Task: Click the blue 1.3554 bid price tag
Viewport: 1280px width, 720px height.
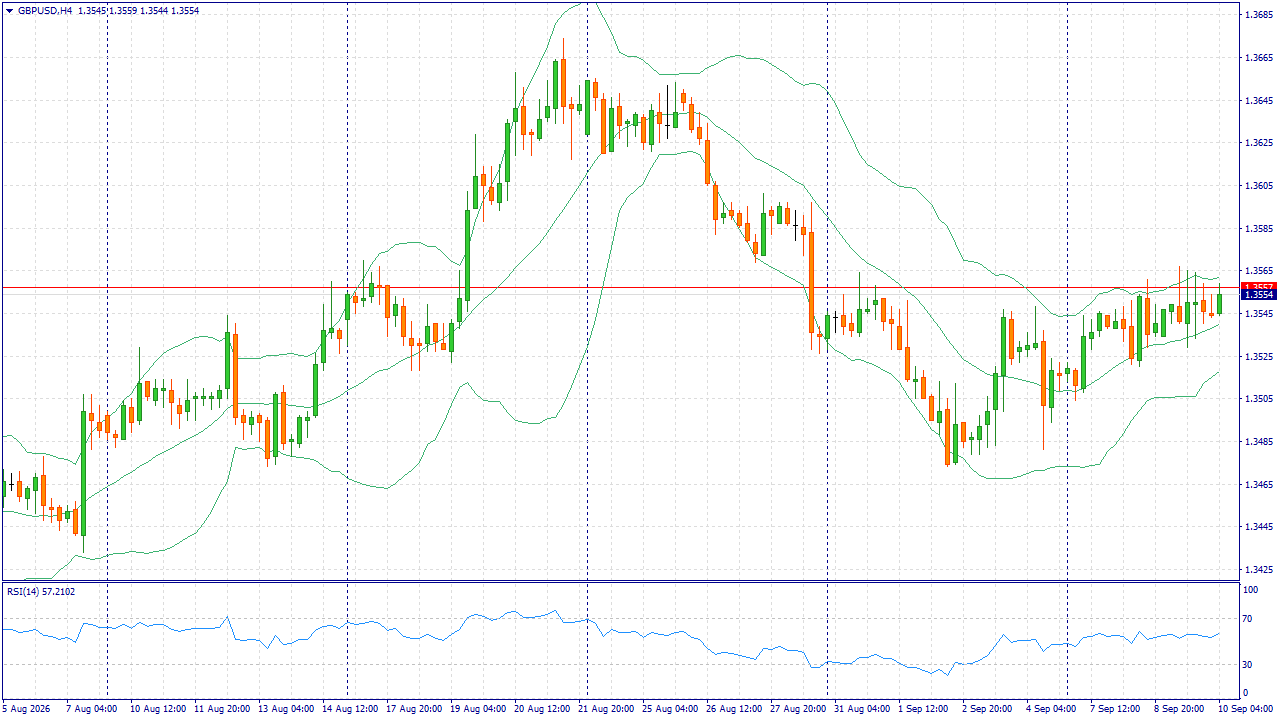Action: 1258,295
